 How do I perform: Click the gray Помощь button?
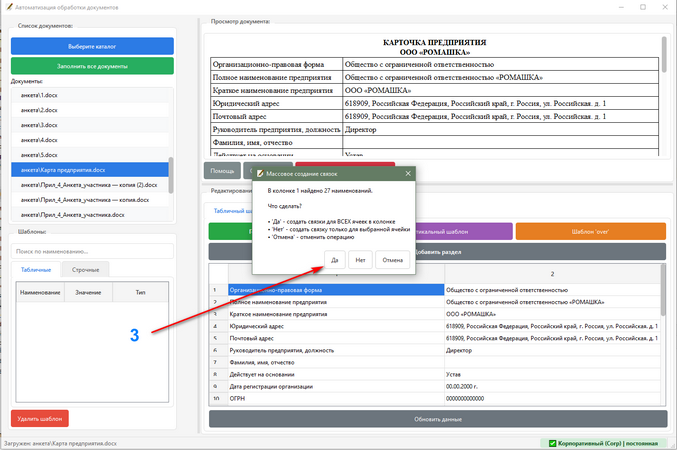(222, 171)
